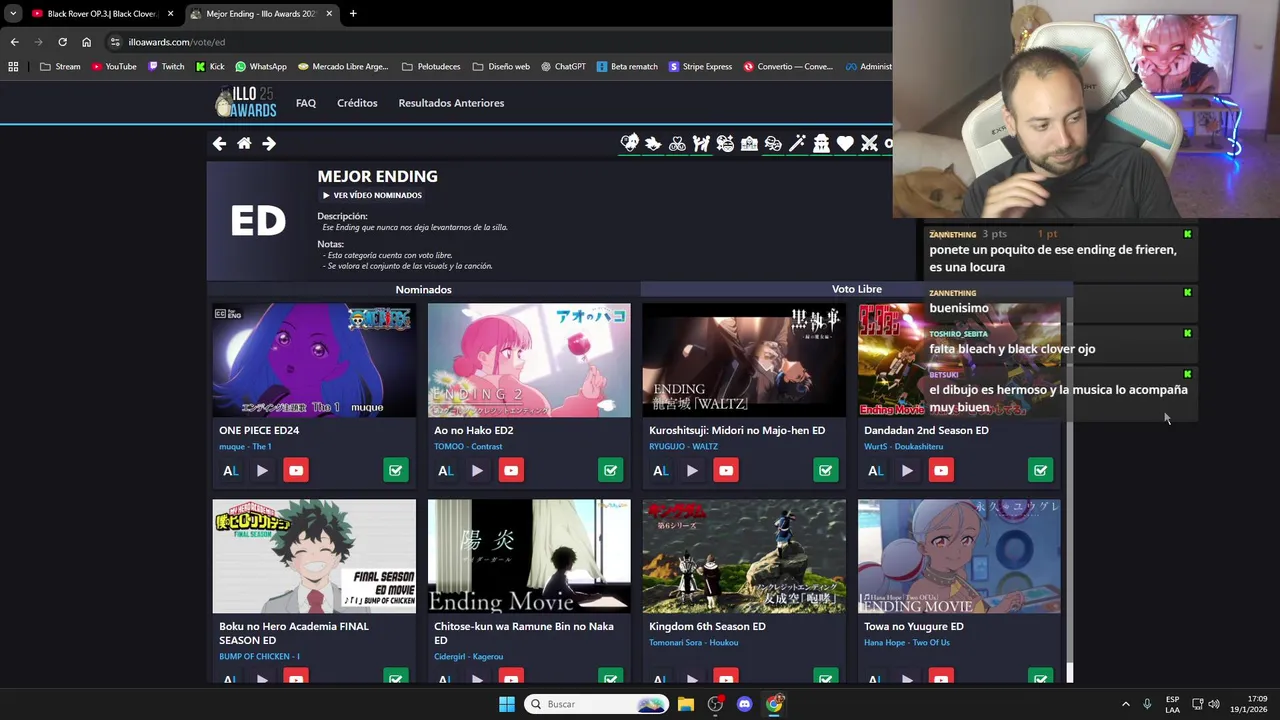
Task: Select the laughing face category icon
Action: click(725, 144)
